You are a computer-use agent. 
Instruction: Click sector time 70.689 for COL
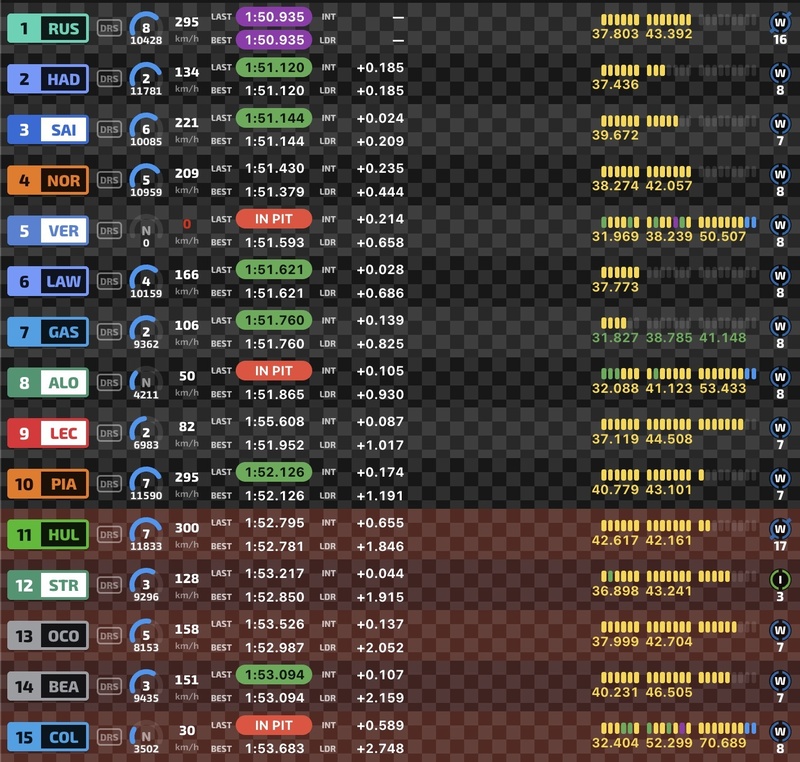[722, 743]
